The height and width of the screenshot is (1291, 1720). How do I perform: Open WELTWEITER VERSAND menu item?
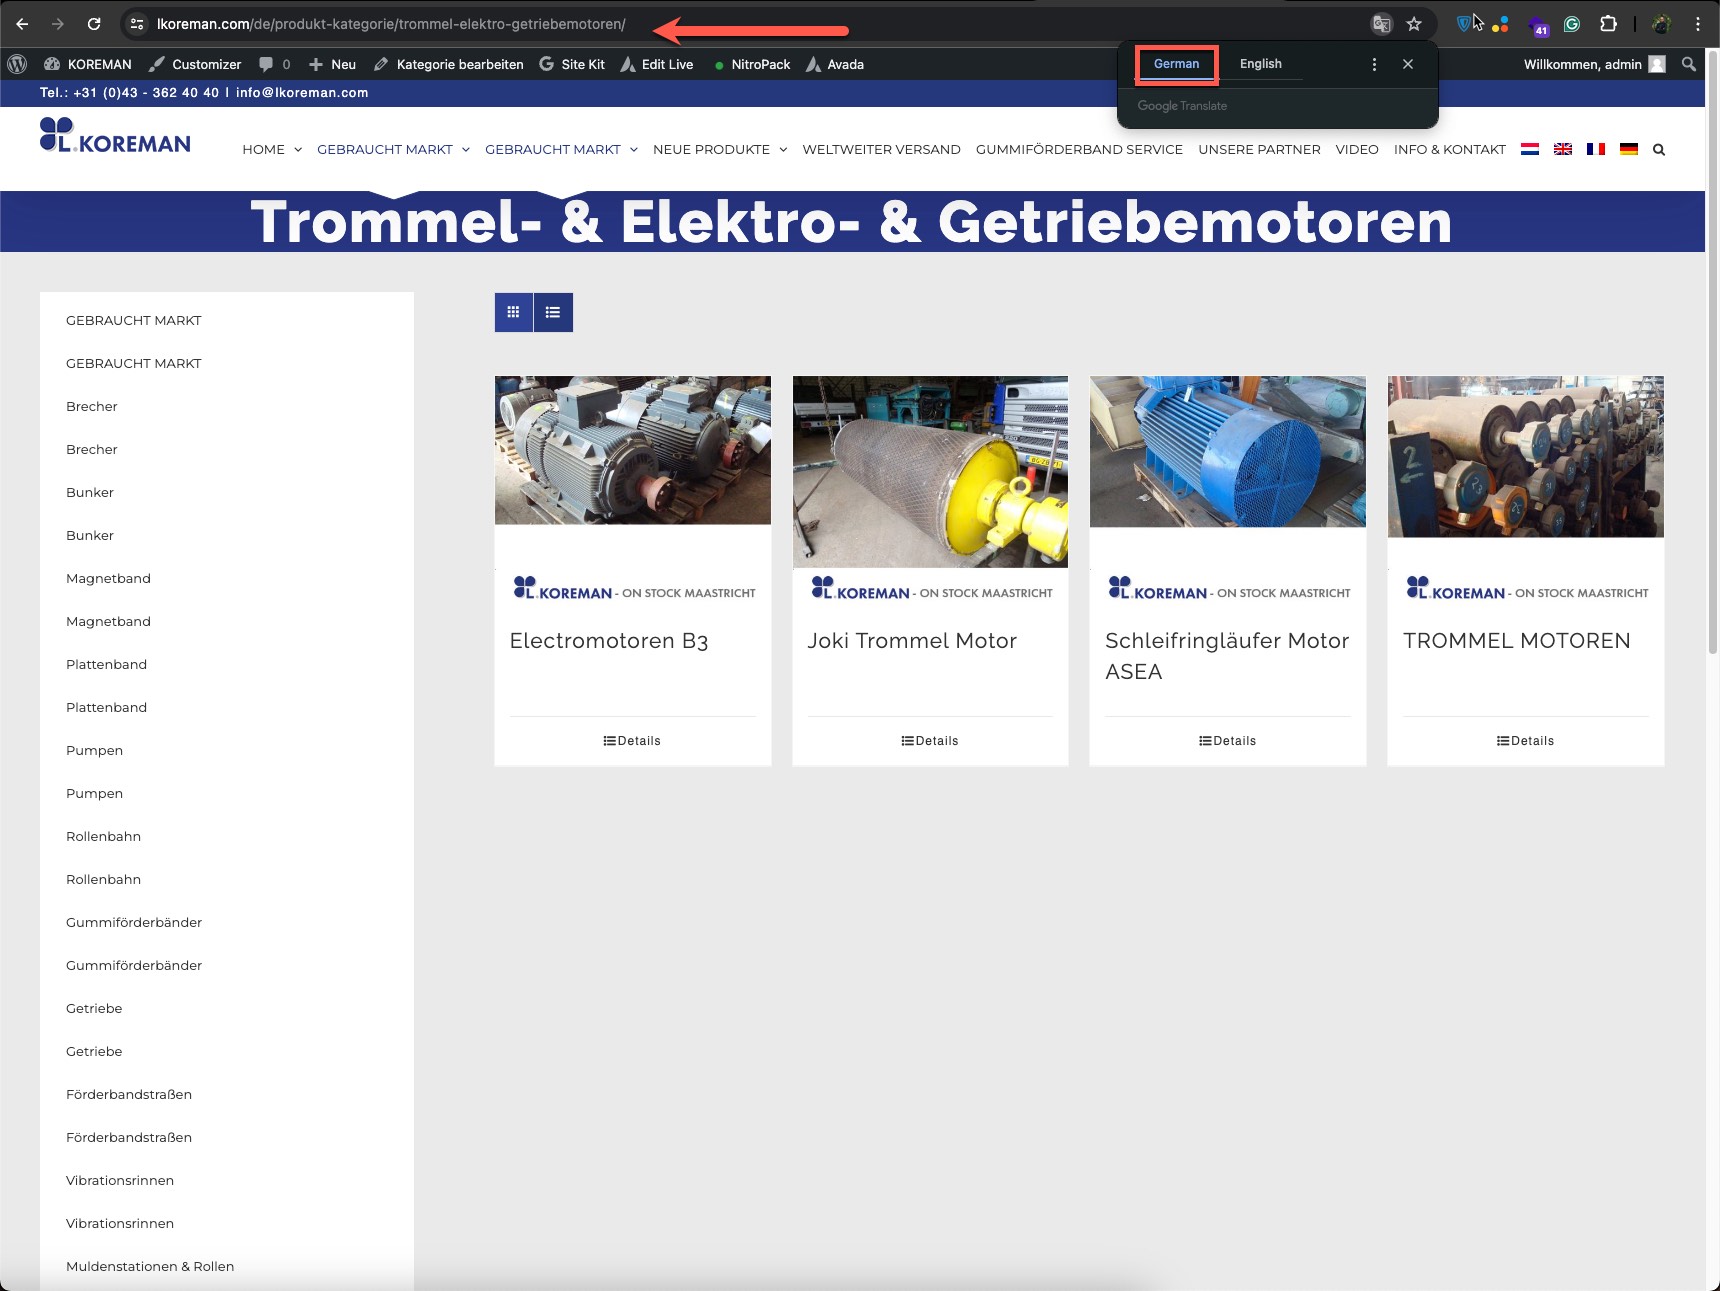pyautogui.click(x=881, y=149)
